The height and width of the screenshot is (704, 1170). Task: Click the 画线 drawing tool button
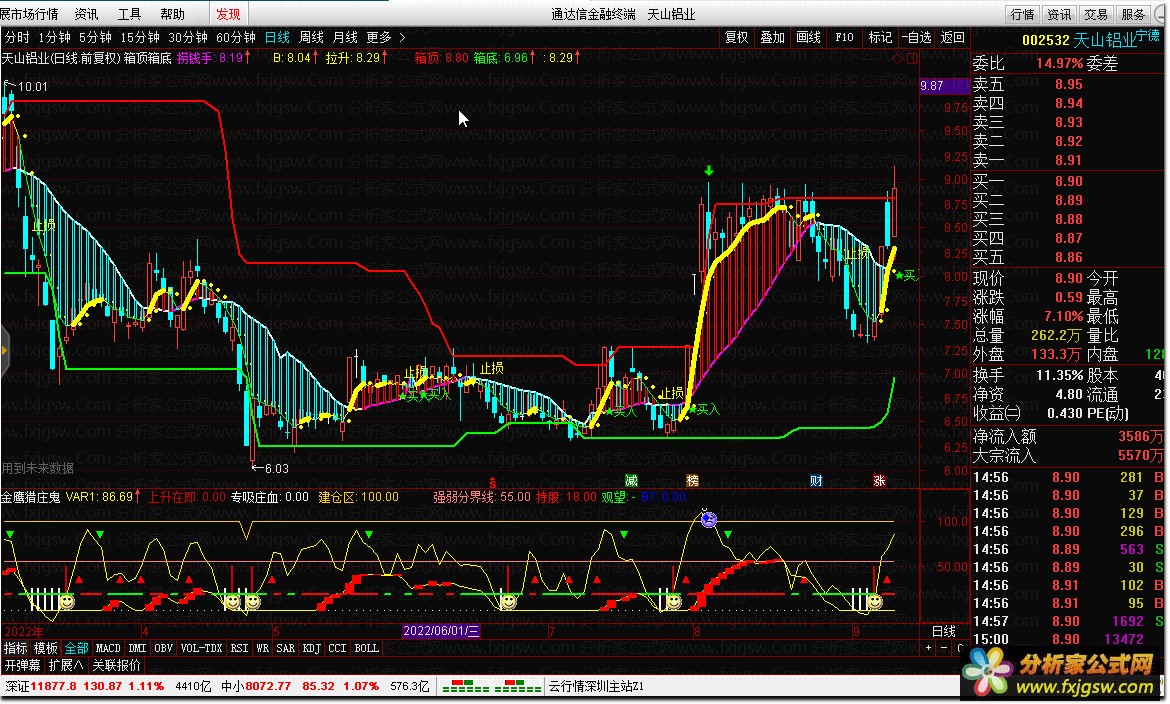point(808,37)
